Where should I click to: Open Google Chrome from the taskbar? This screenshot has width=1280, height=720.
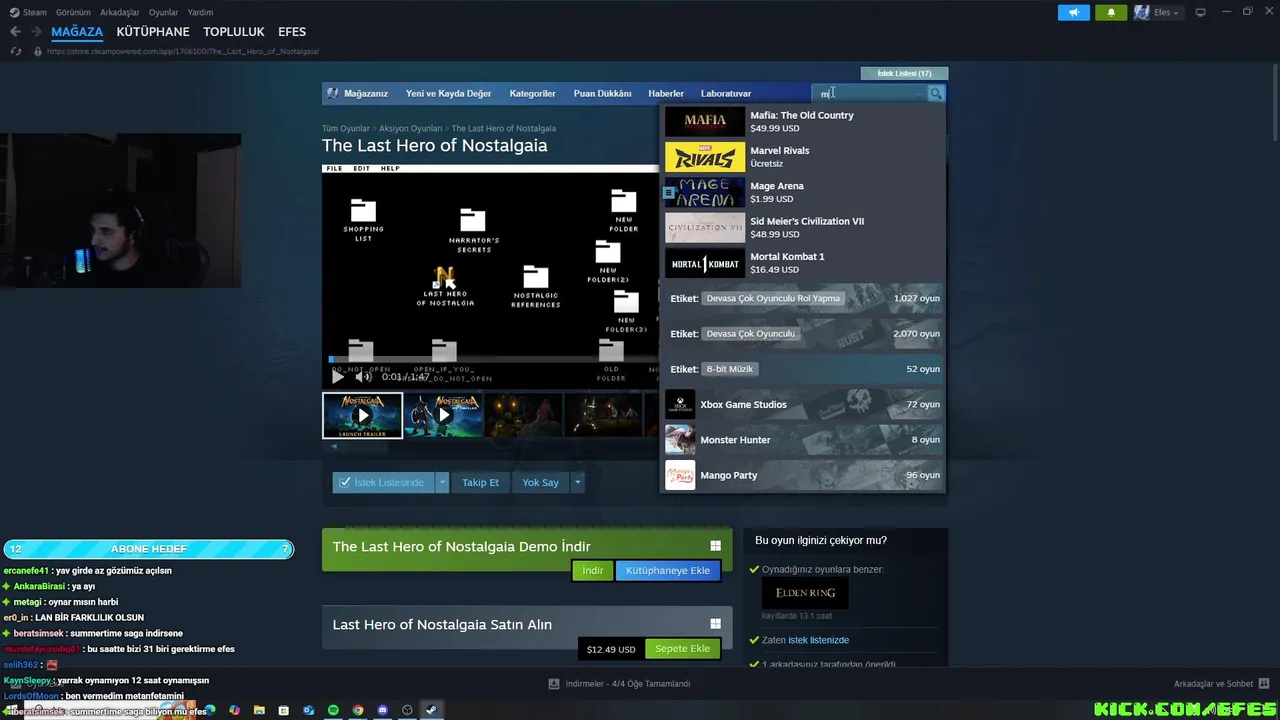(358, 710)
